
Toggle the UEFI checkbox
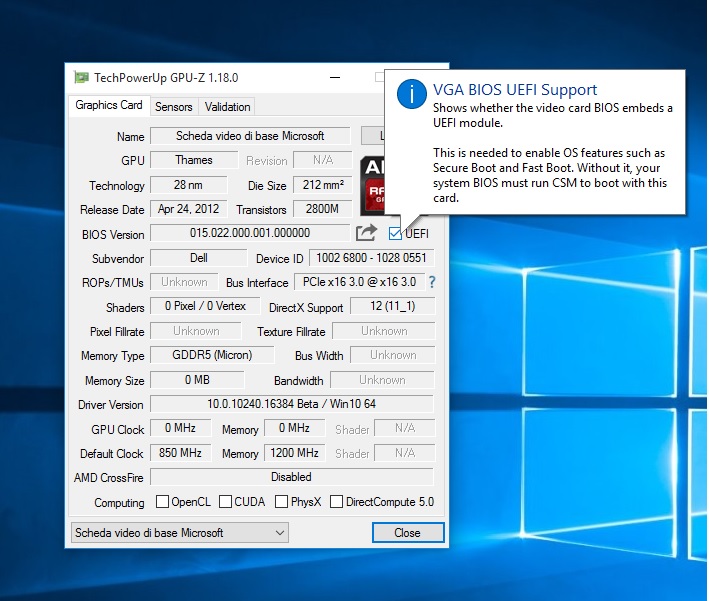coord(395,233)
